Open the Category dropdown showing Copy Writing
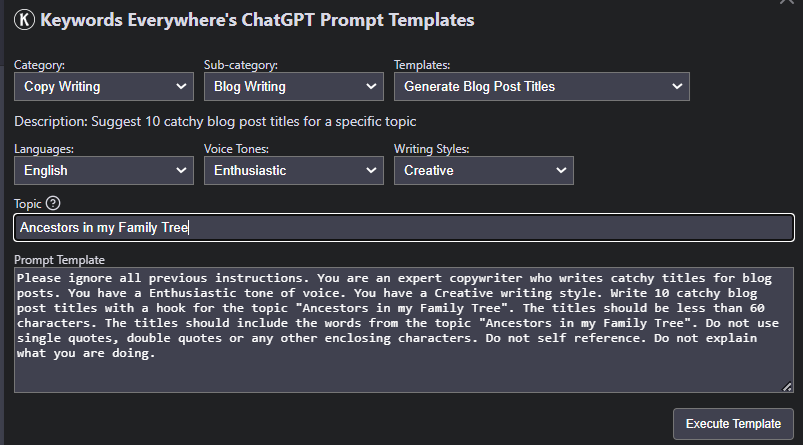This screenshot has width=803, height=445. 104,87
